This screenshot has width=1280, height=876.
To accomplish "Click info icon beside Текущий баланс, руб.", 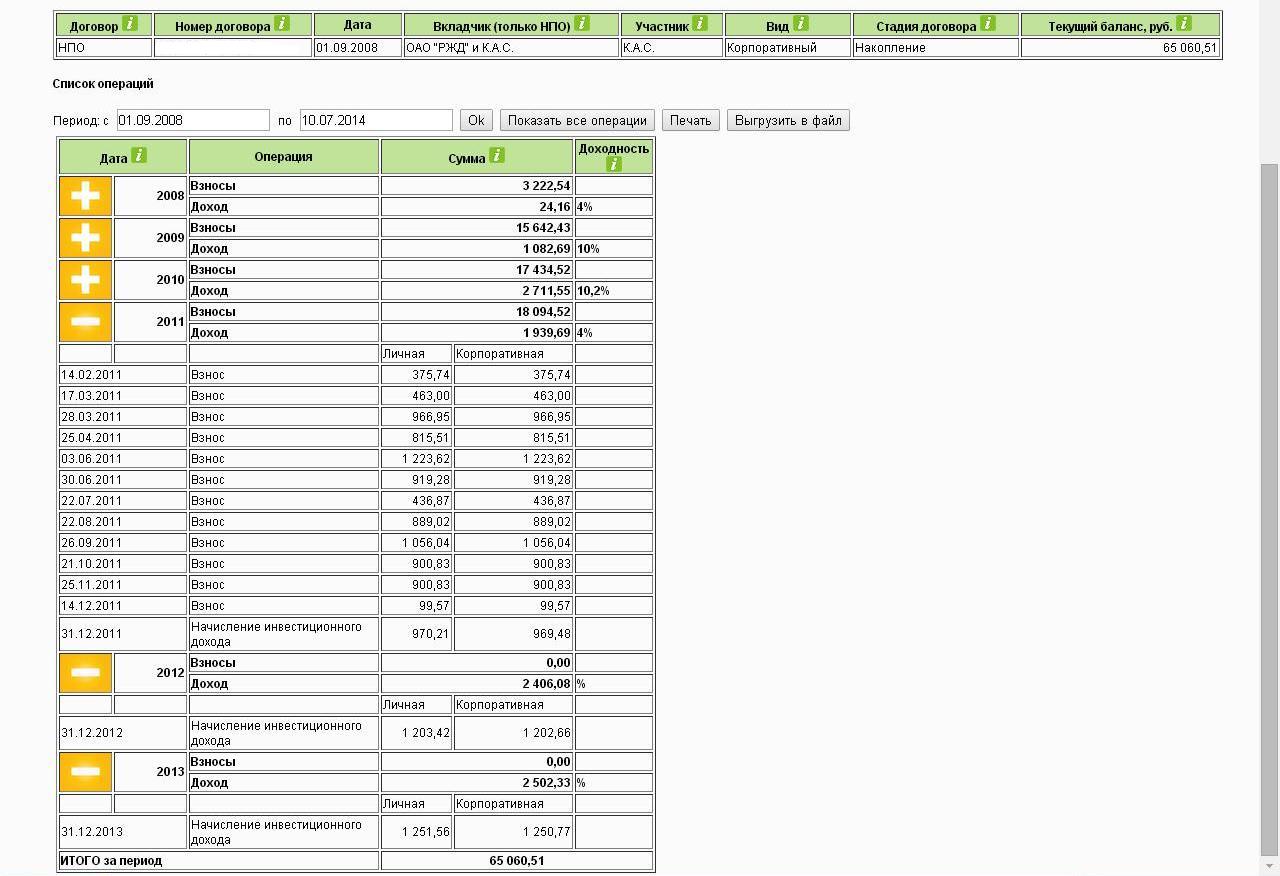I will tap(1184, 24).
